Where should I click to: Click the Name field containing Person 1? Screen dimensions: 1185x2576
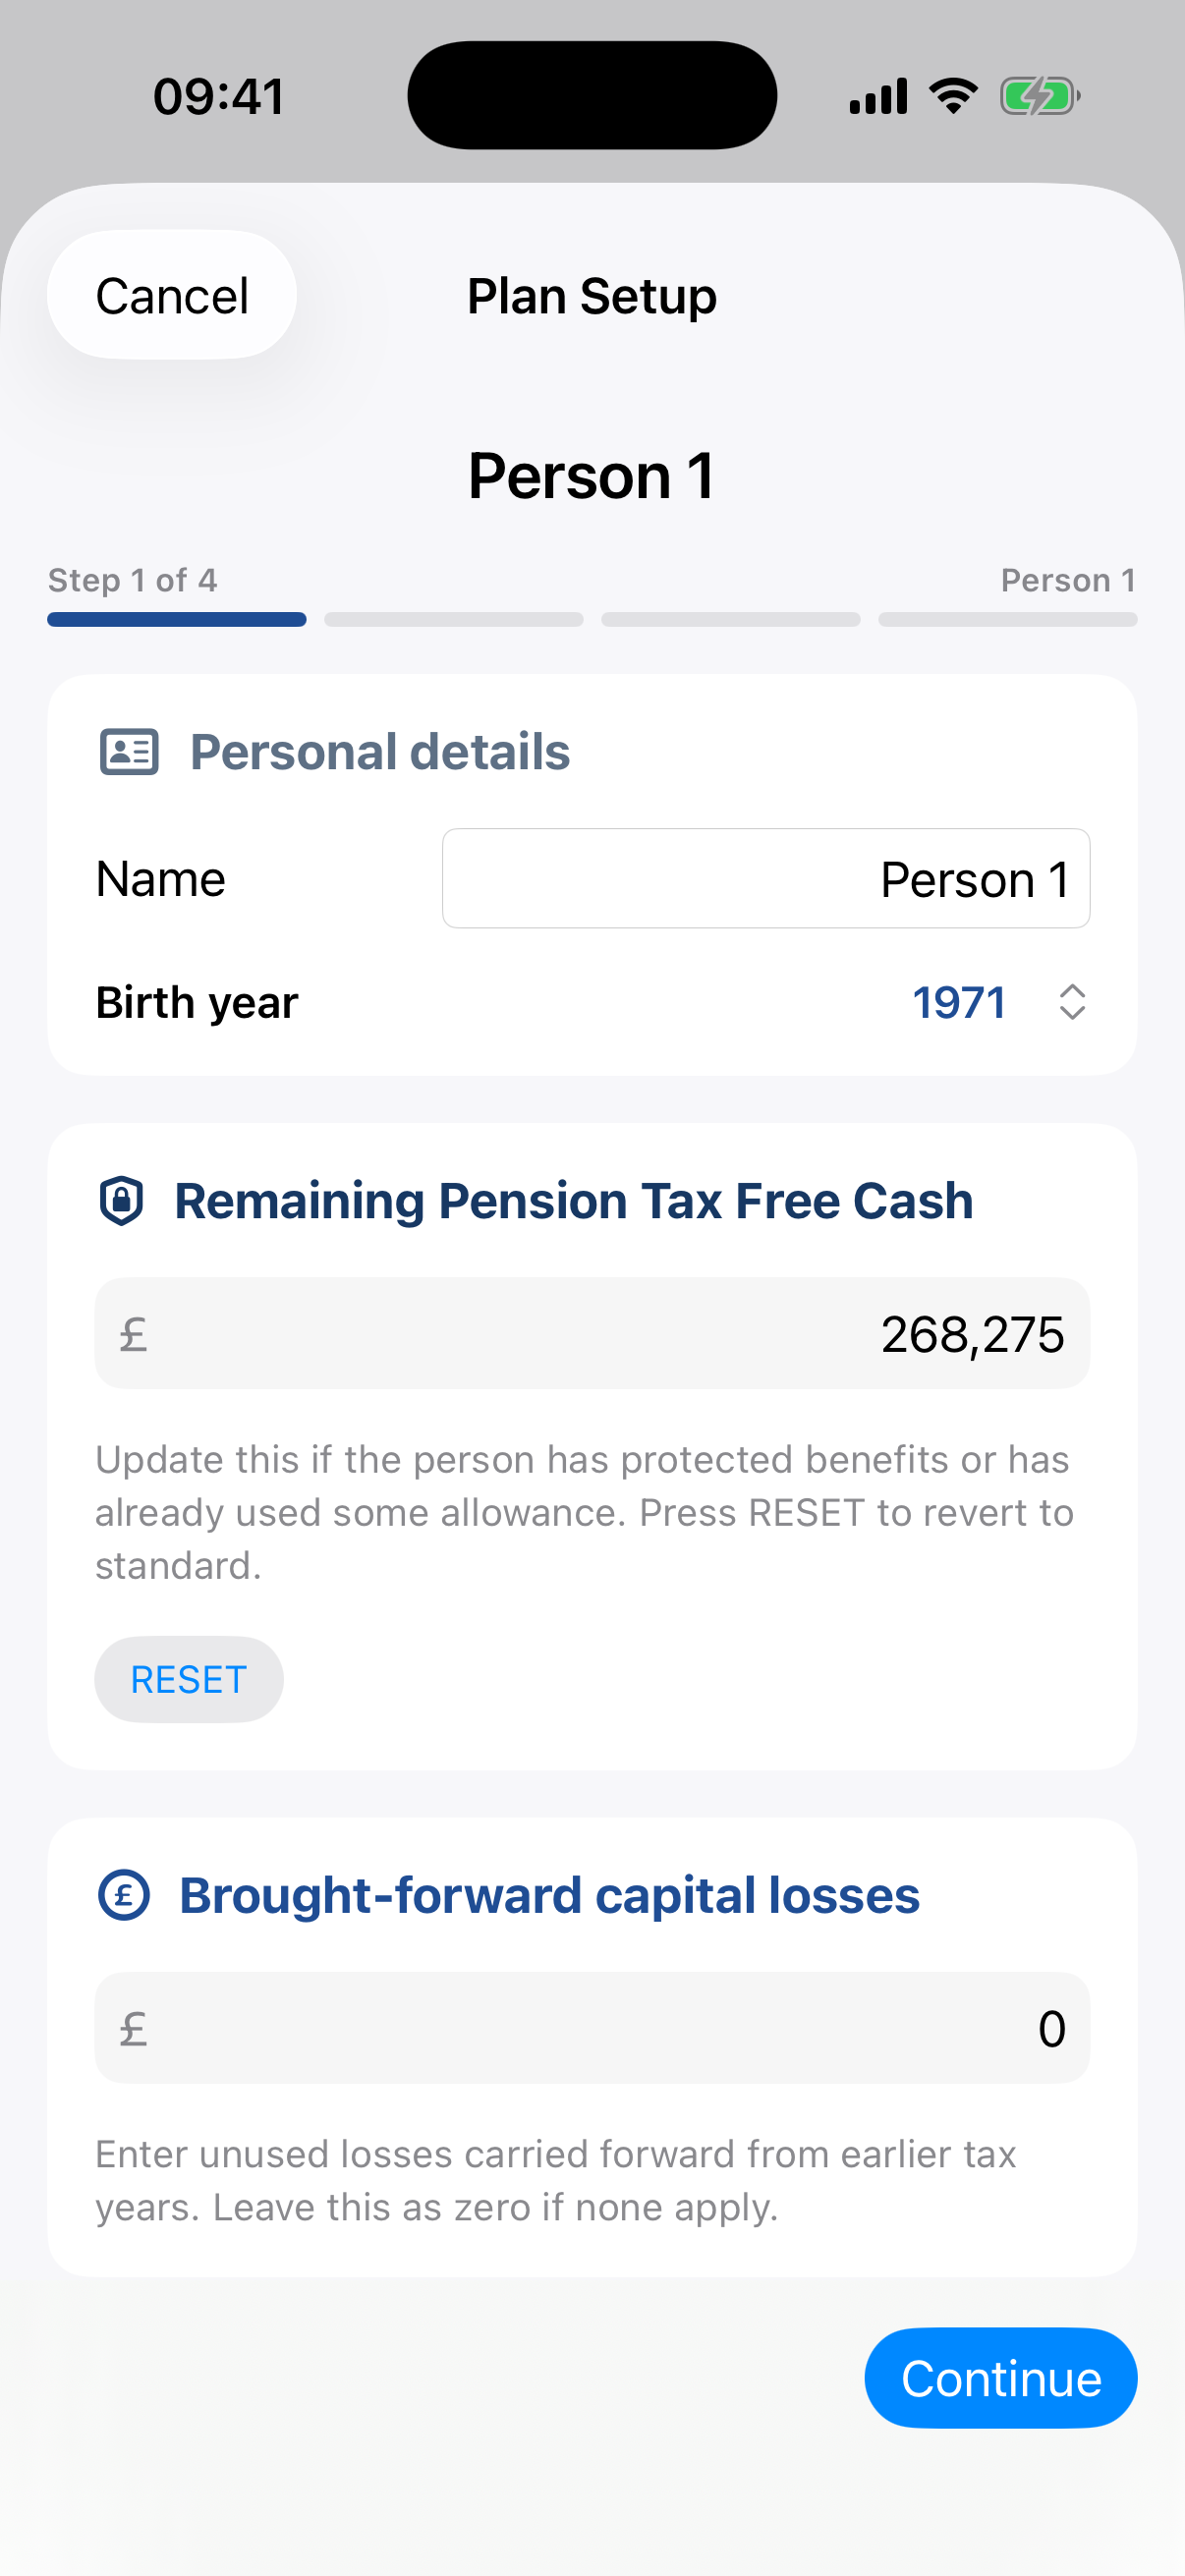766,879
